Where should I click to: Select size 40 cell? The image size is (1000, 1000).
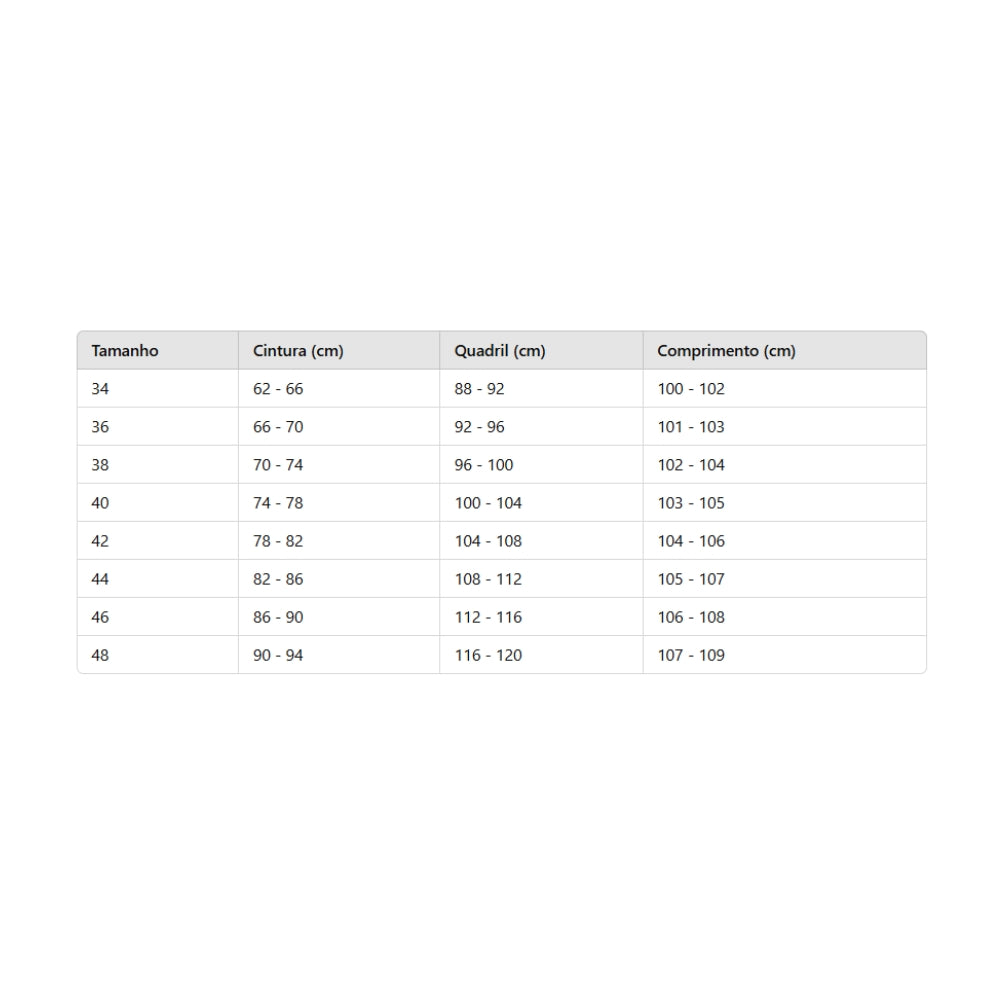click(x=100, y=503)
